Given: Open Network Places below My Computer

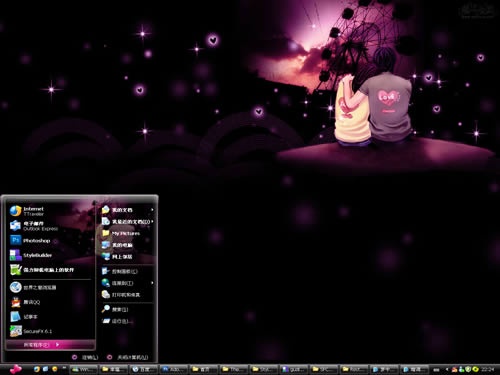Looking at the screenshot, I should pyautogui.click(x=128, y=256).
